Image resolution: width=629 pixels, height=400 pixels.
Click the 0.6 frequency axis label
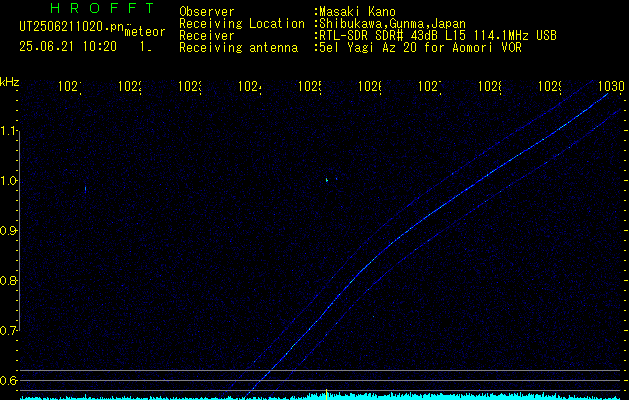click(8, 380)
